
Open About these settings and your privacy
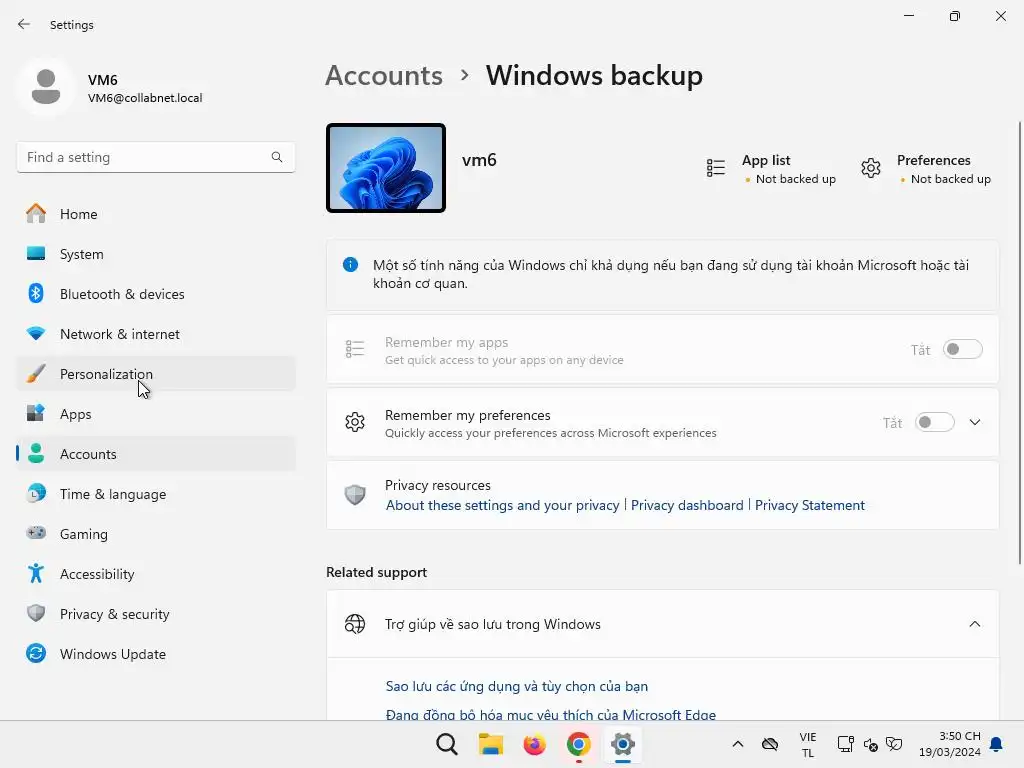click(502, 505)
